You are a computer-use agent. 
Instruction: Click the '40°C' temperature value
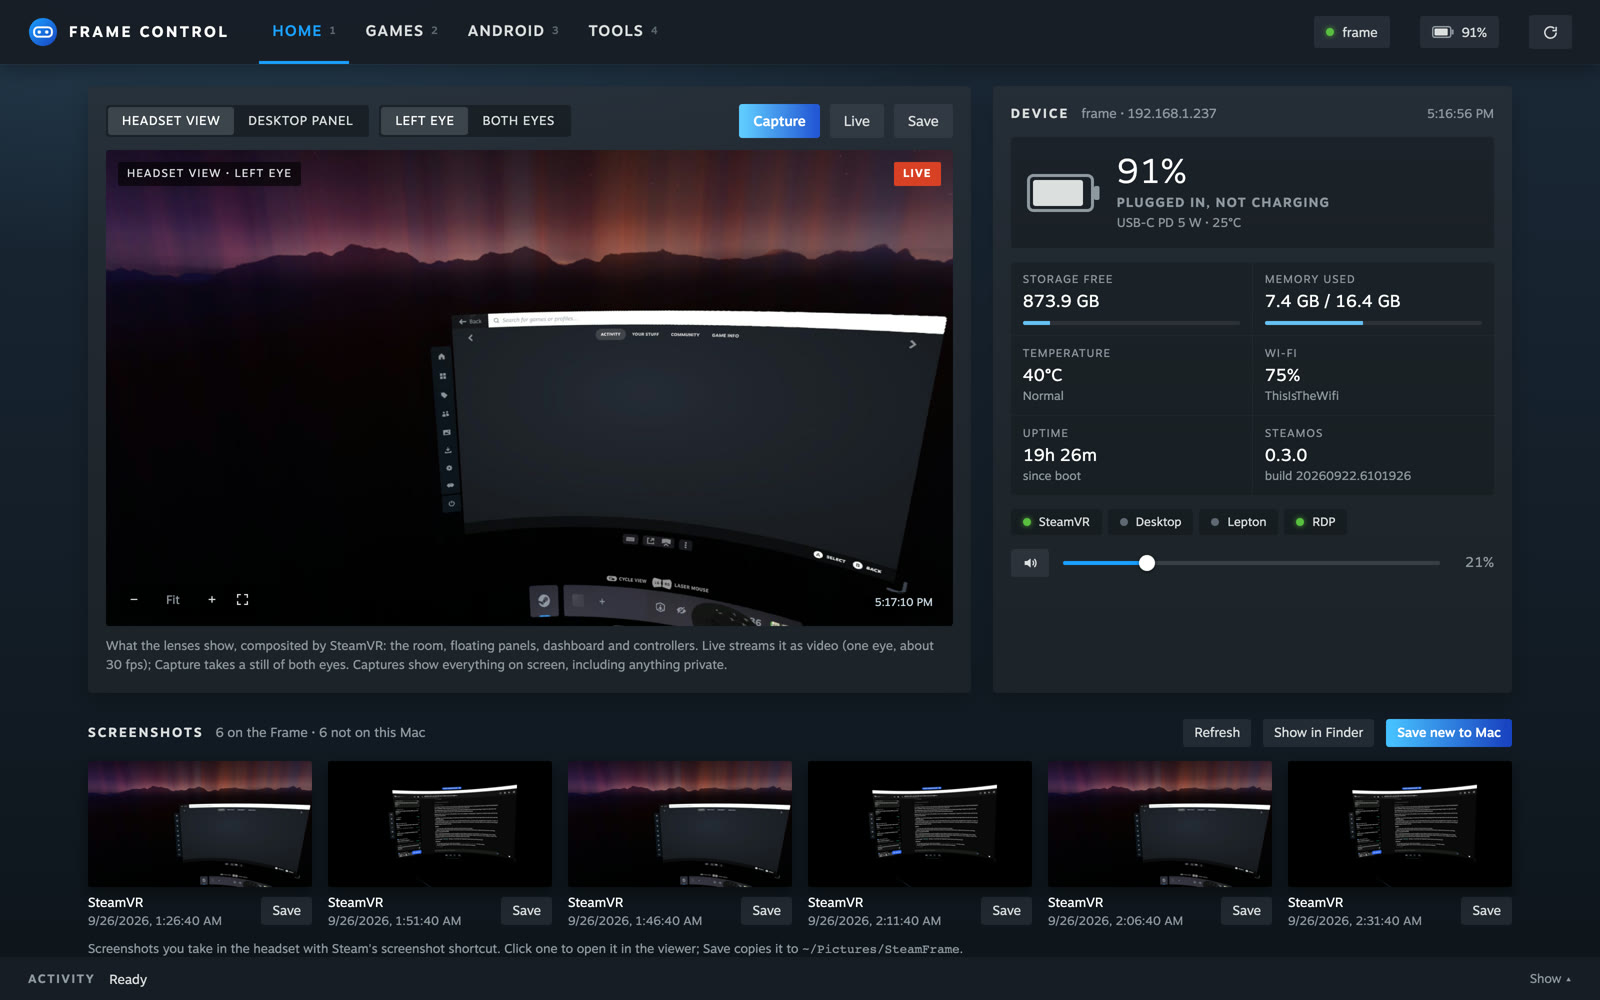pyautogui.click(x=1043, y=375)
